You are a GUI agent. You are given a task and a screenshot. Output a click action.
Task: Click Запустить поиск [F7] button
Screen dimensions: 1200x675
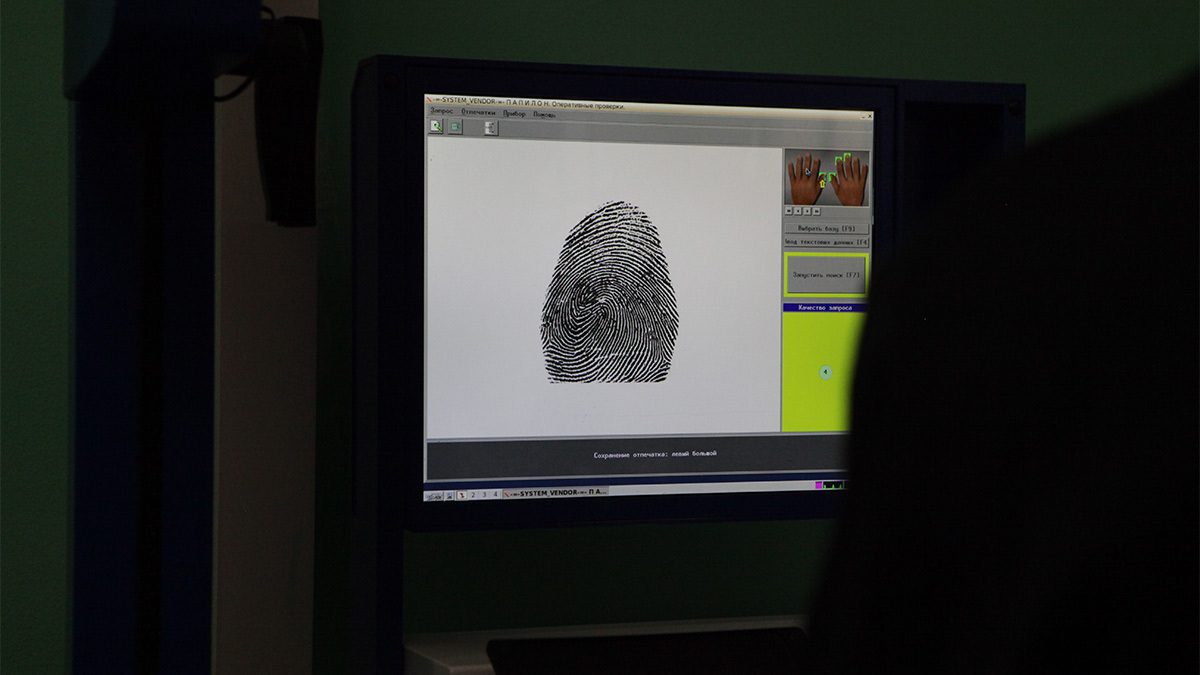point(826,275)
